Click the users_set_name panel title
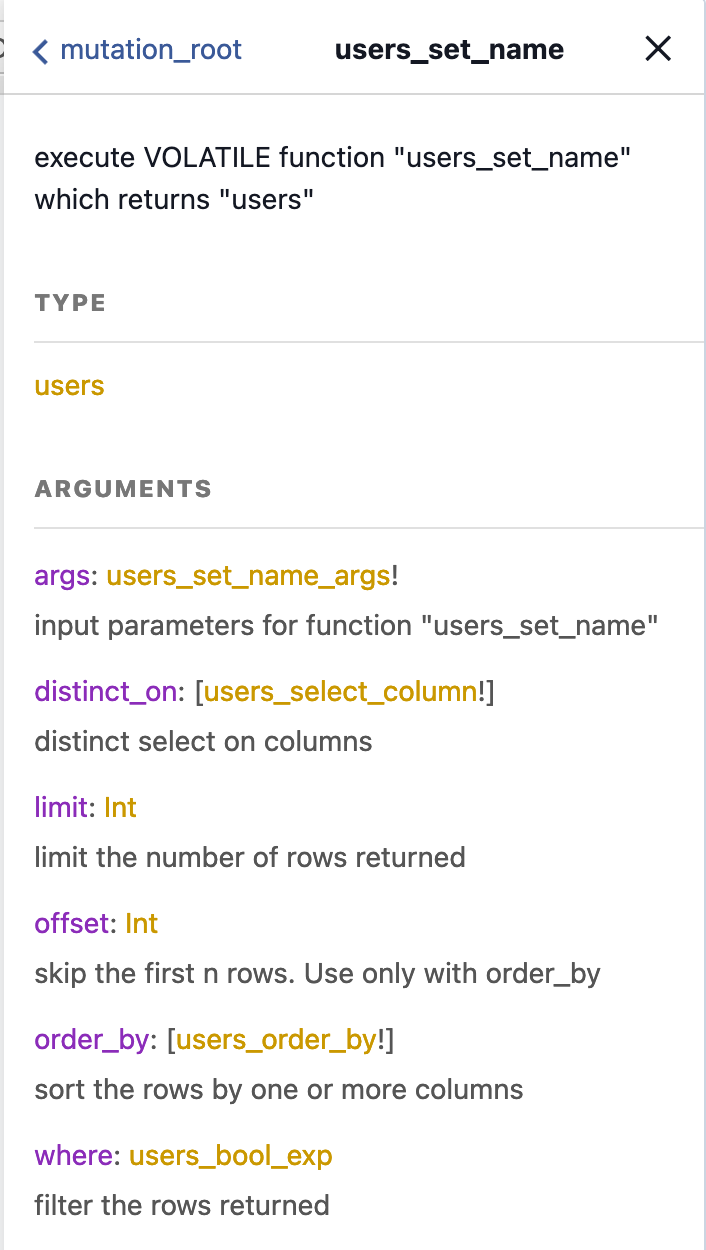 (x=450, y=48)
